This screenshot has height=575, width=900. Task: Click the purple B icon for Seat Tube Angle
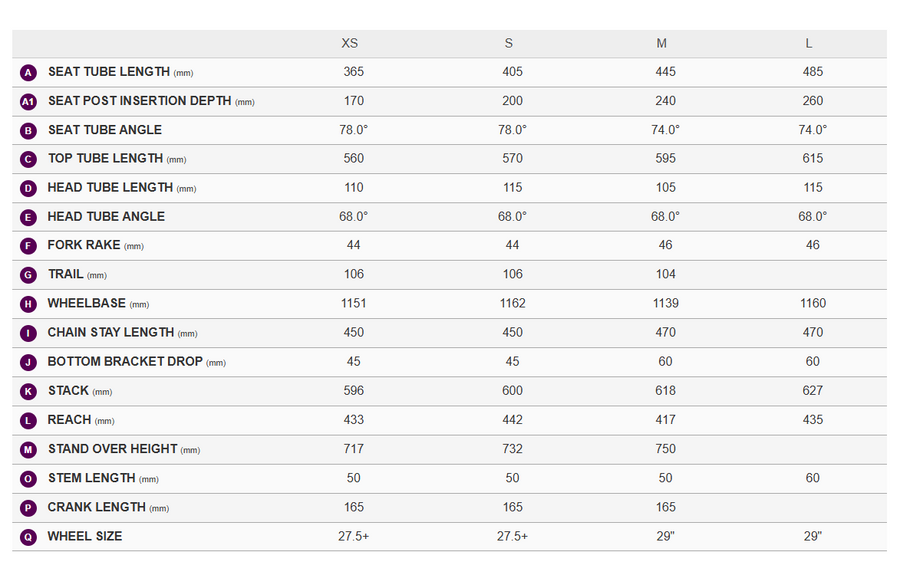pos(28,130)
